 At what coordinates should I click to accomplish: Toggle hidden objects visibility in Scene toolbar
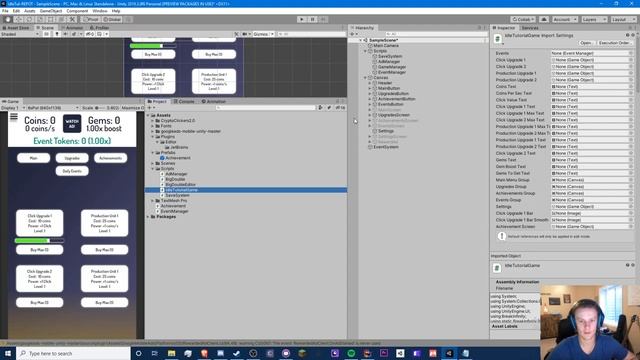click(x=90, y=34)
